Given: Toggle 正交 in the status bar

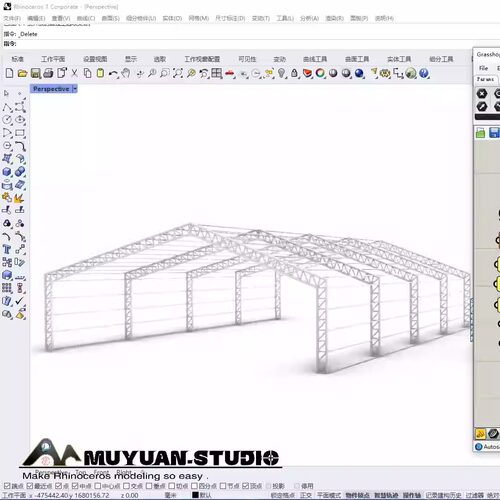Looking at the screenshot, I should pos(306,495).
